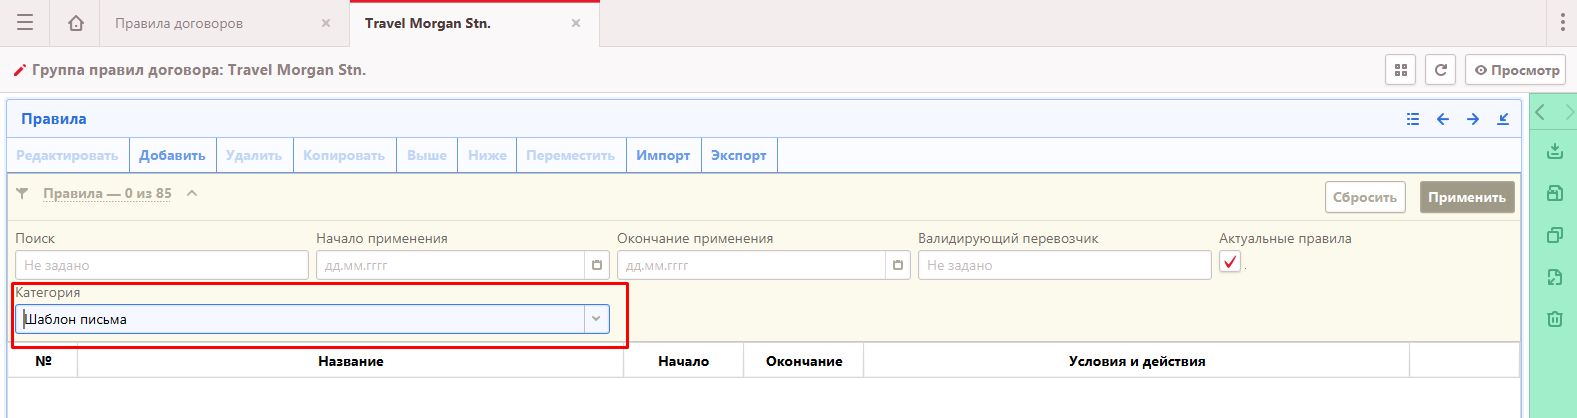The height and width of the screenshot is (418, 1577).
Task: Open the hamburger main menu
Action: click(x=25, y=22)
